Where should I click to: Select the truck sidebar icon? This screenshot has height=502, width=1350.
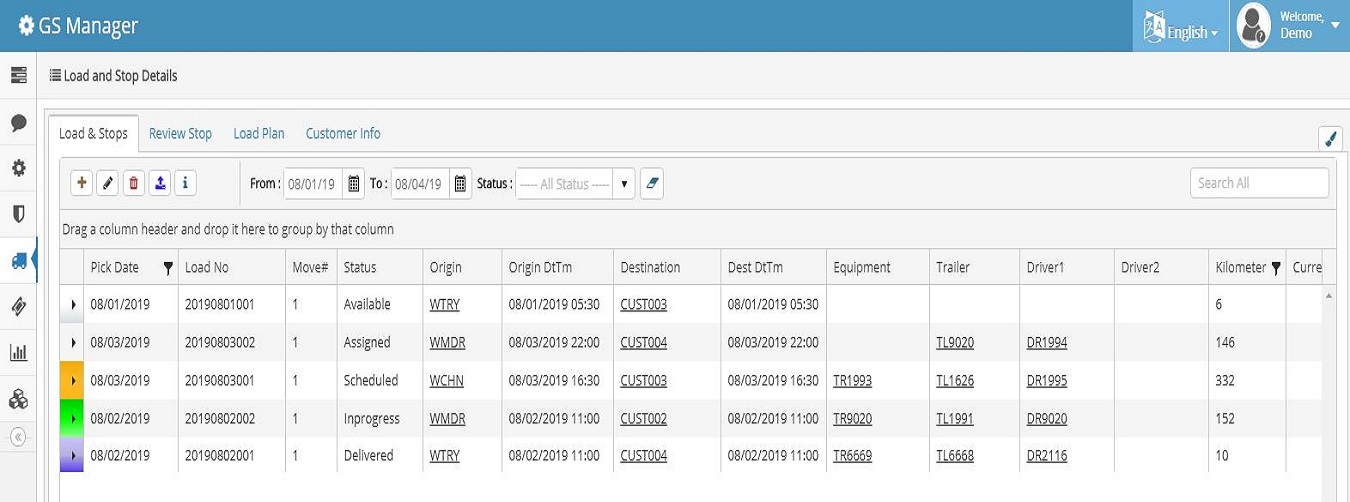tap(18, 260)
